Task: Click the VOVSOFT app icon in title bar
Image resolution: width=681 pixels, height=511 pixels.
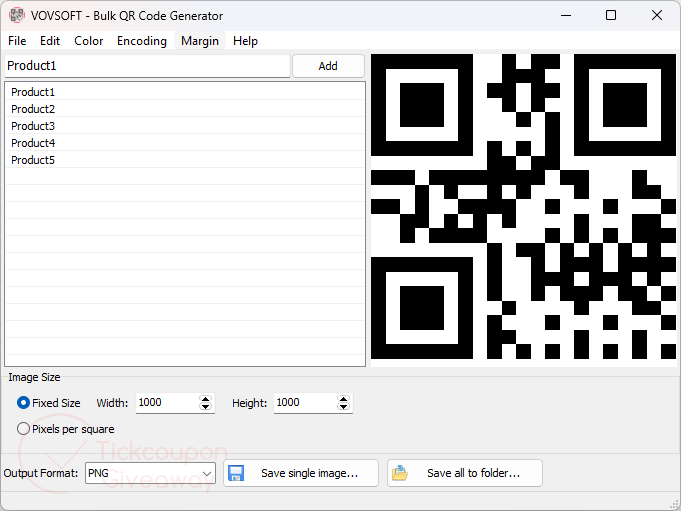Action: (x=16, y=16)
